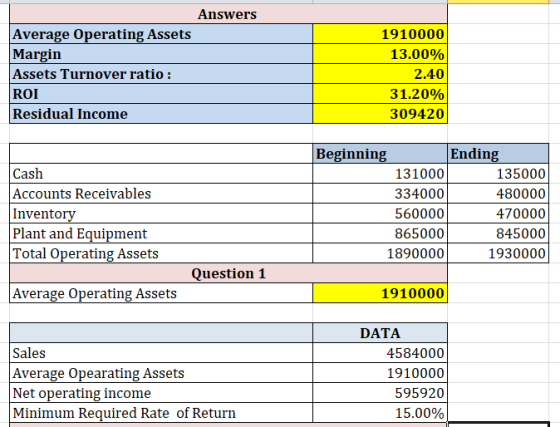Click the Plant and Equipment label

pos(161,234)
